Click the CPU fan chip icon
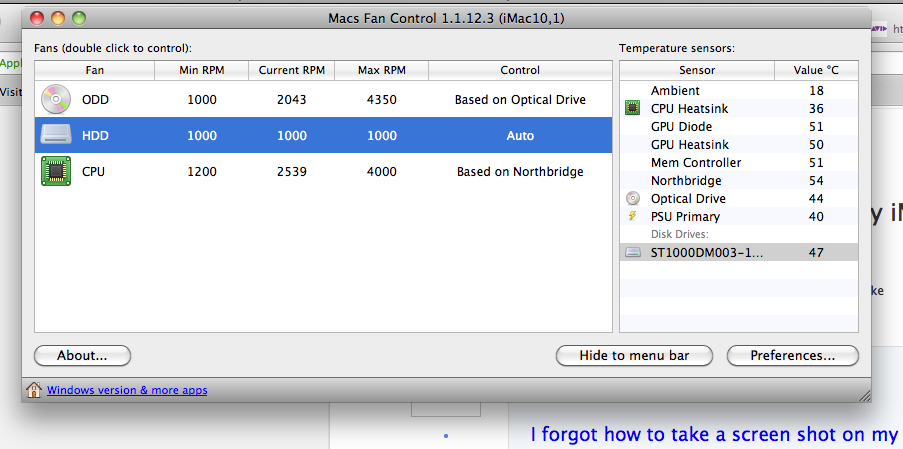Viewport: 903px width, 449px height. pyautogui.click(x=56, y=171)
